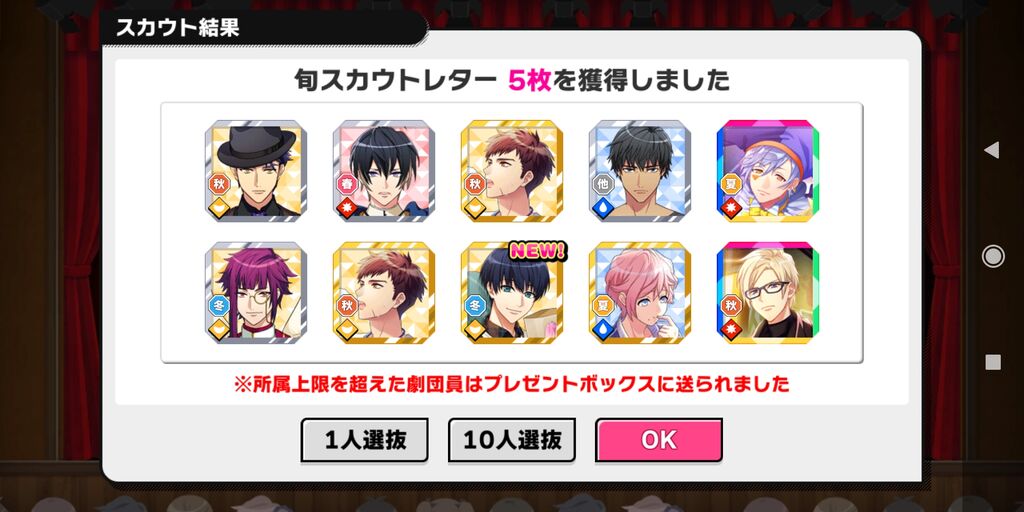The height and width of the screenshot is (512, 1024).
Task: Tap the Android back triangle icon
Action: point(992,150)
